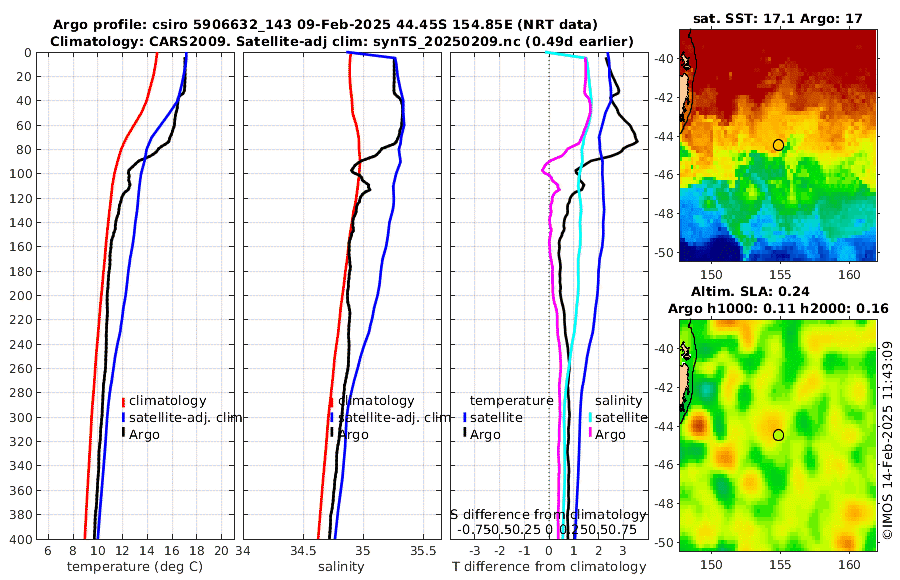Click blue satellite temperature legend marker
900x580 pixels.
[464, 418]
